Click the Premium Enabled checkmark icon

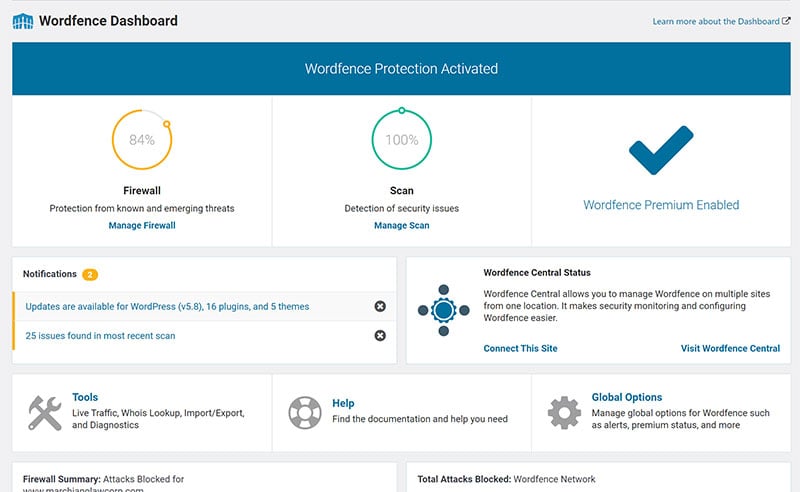661,150
